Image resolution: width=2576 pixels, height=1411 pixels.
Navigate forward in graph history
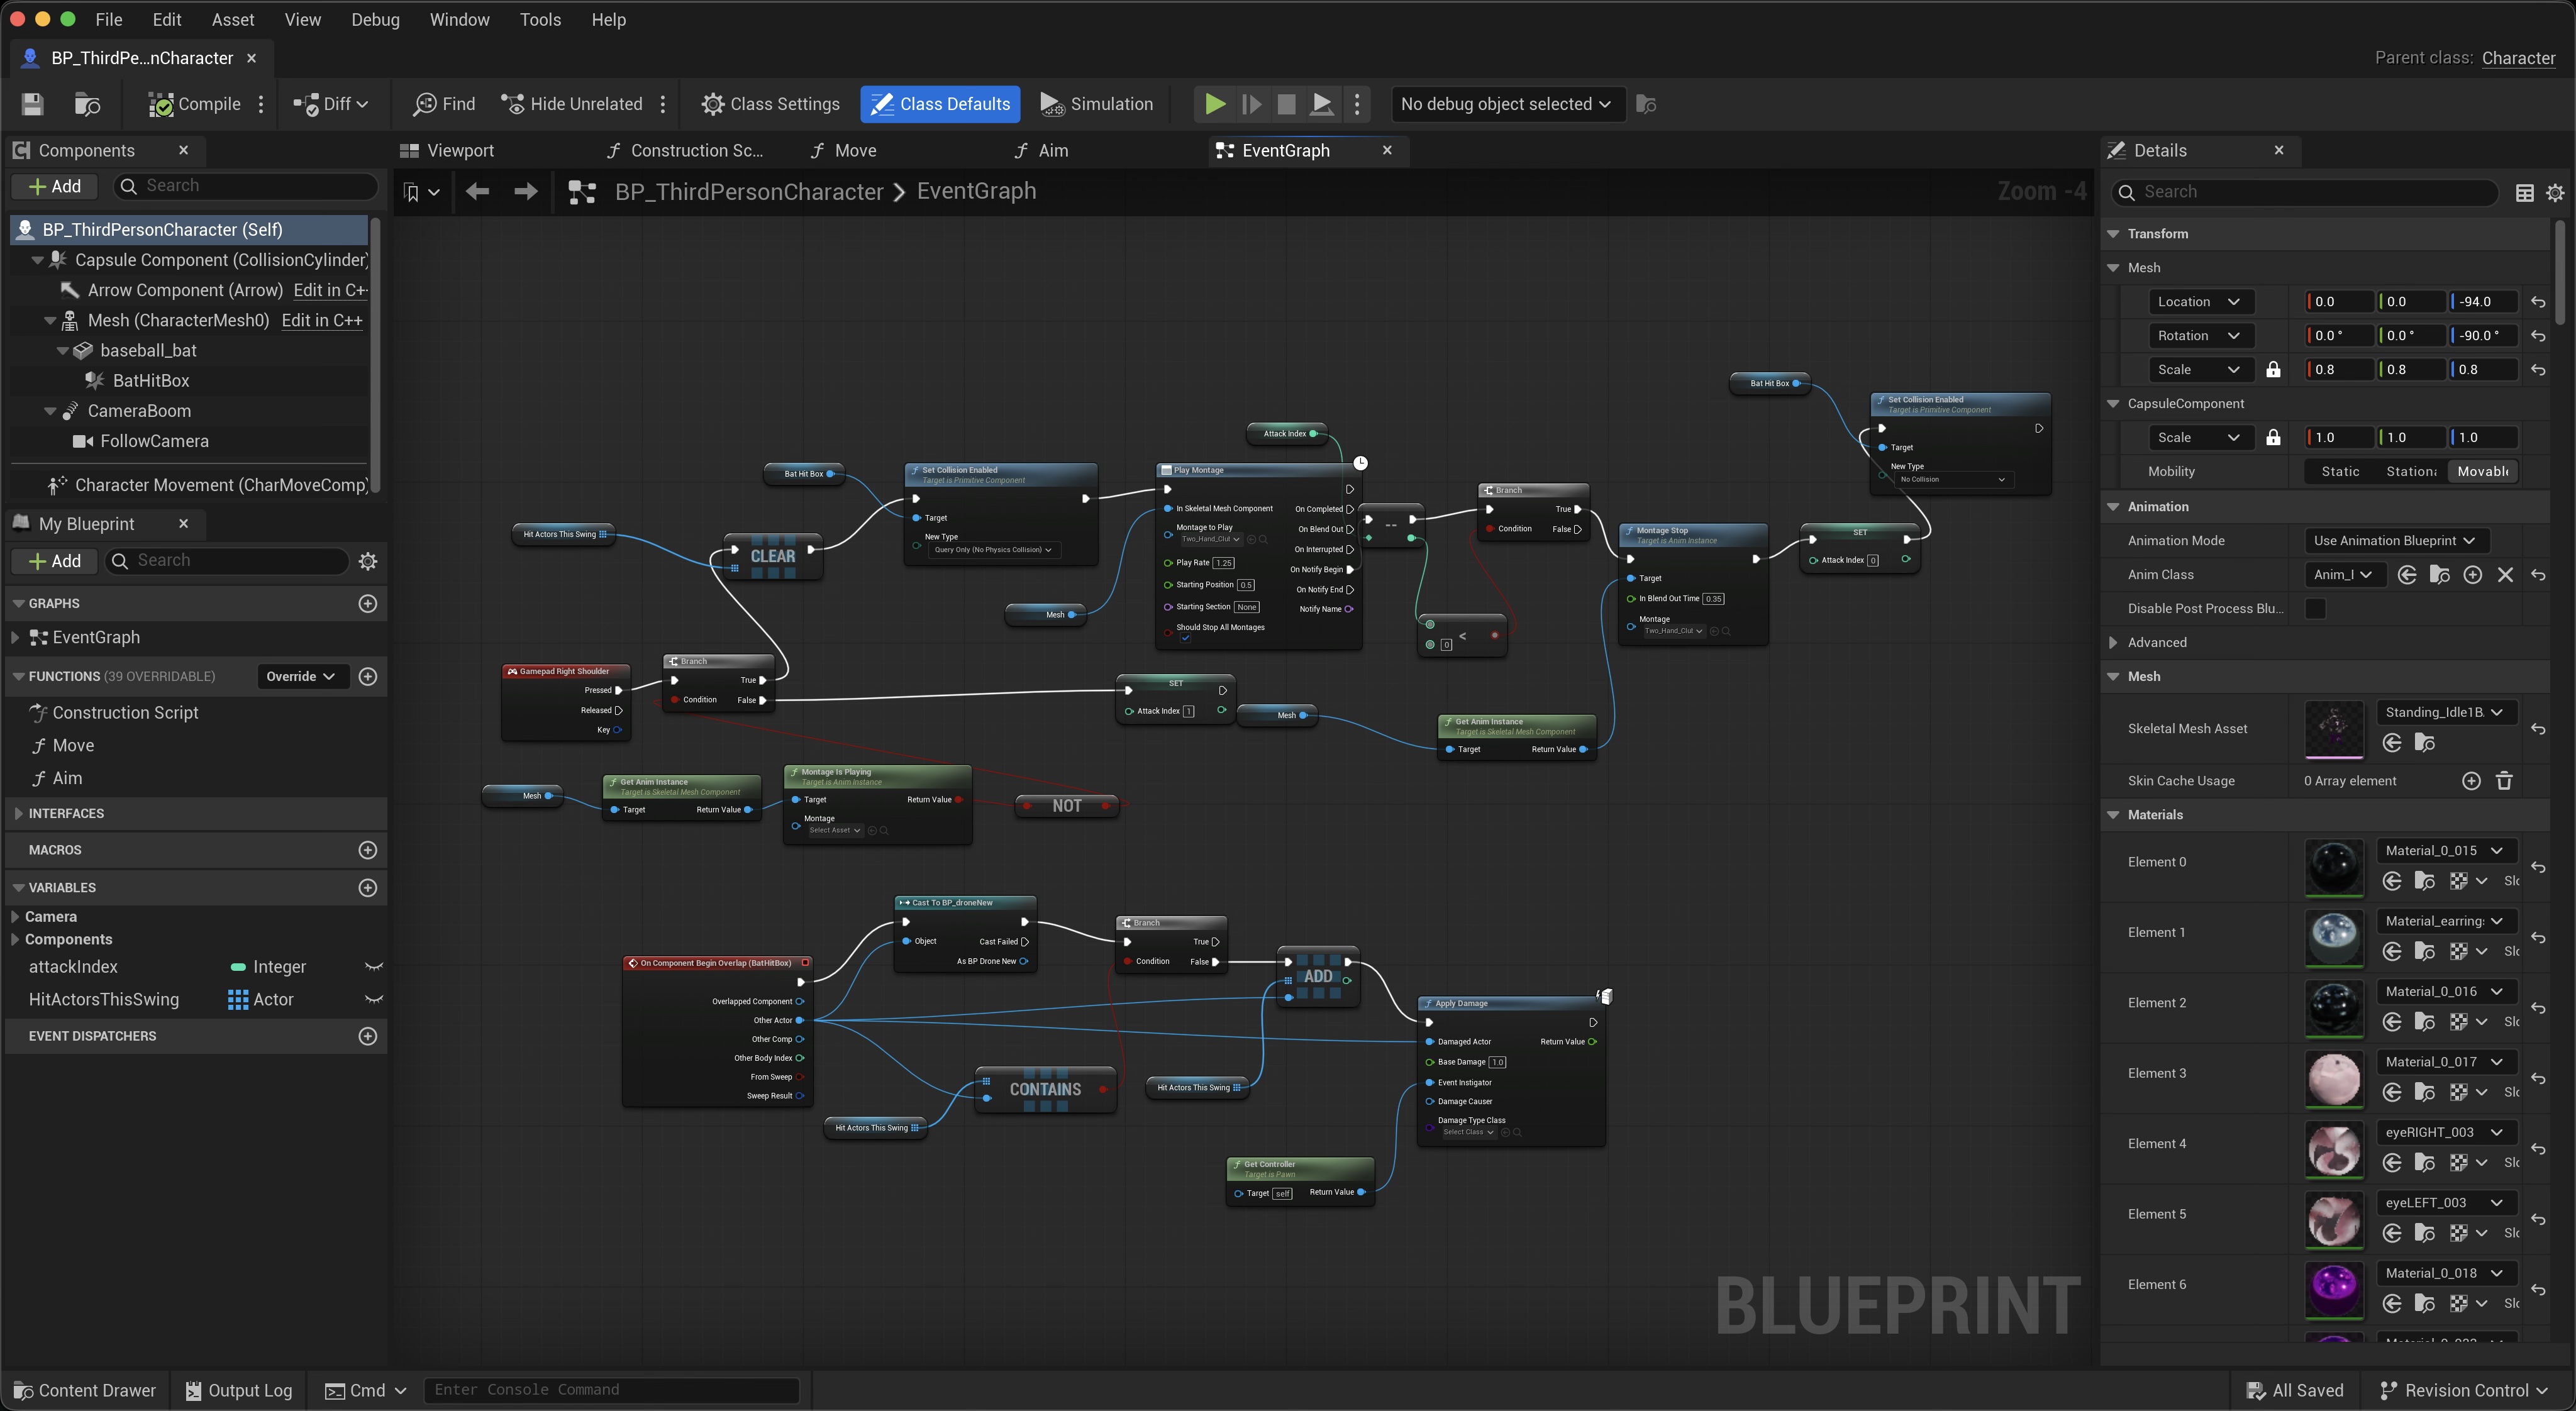525,191
